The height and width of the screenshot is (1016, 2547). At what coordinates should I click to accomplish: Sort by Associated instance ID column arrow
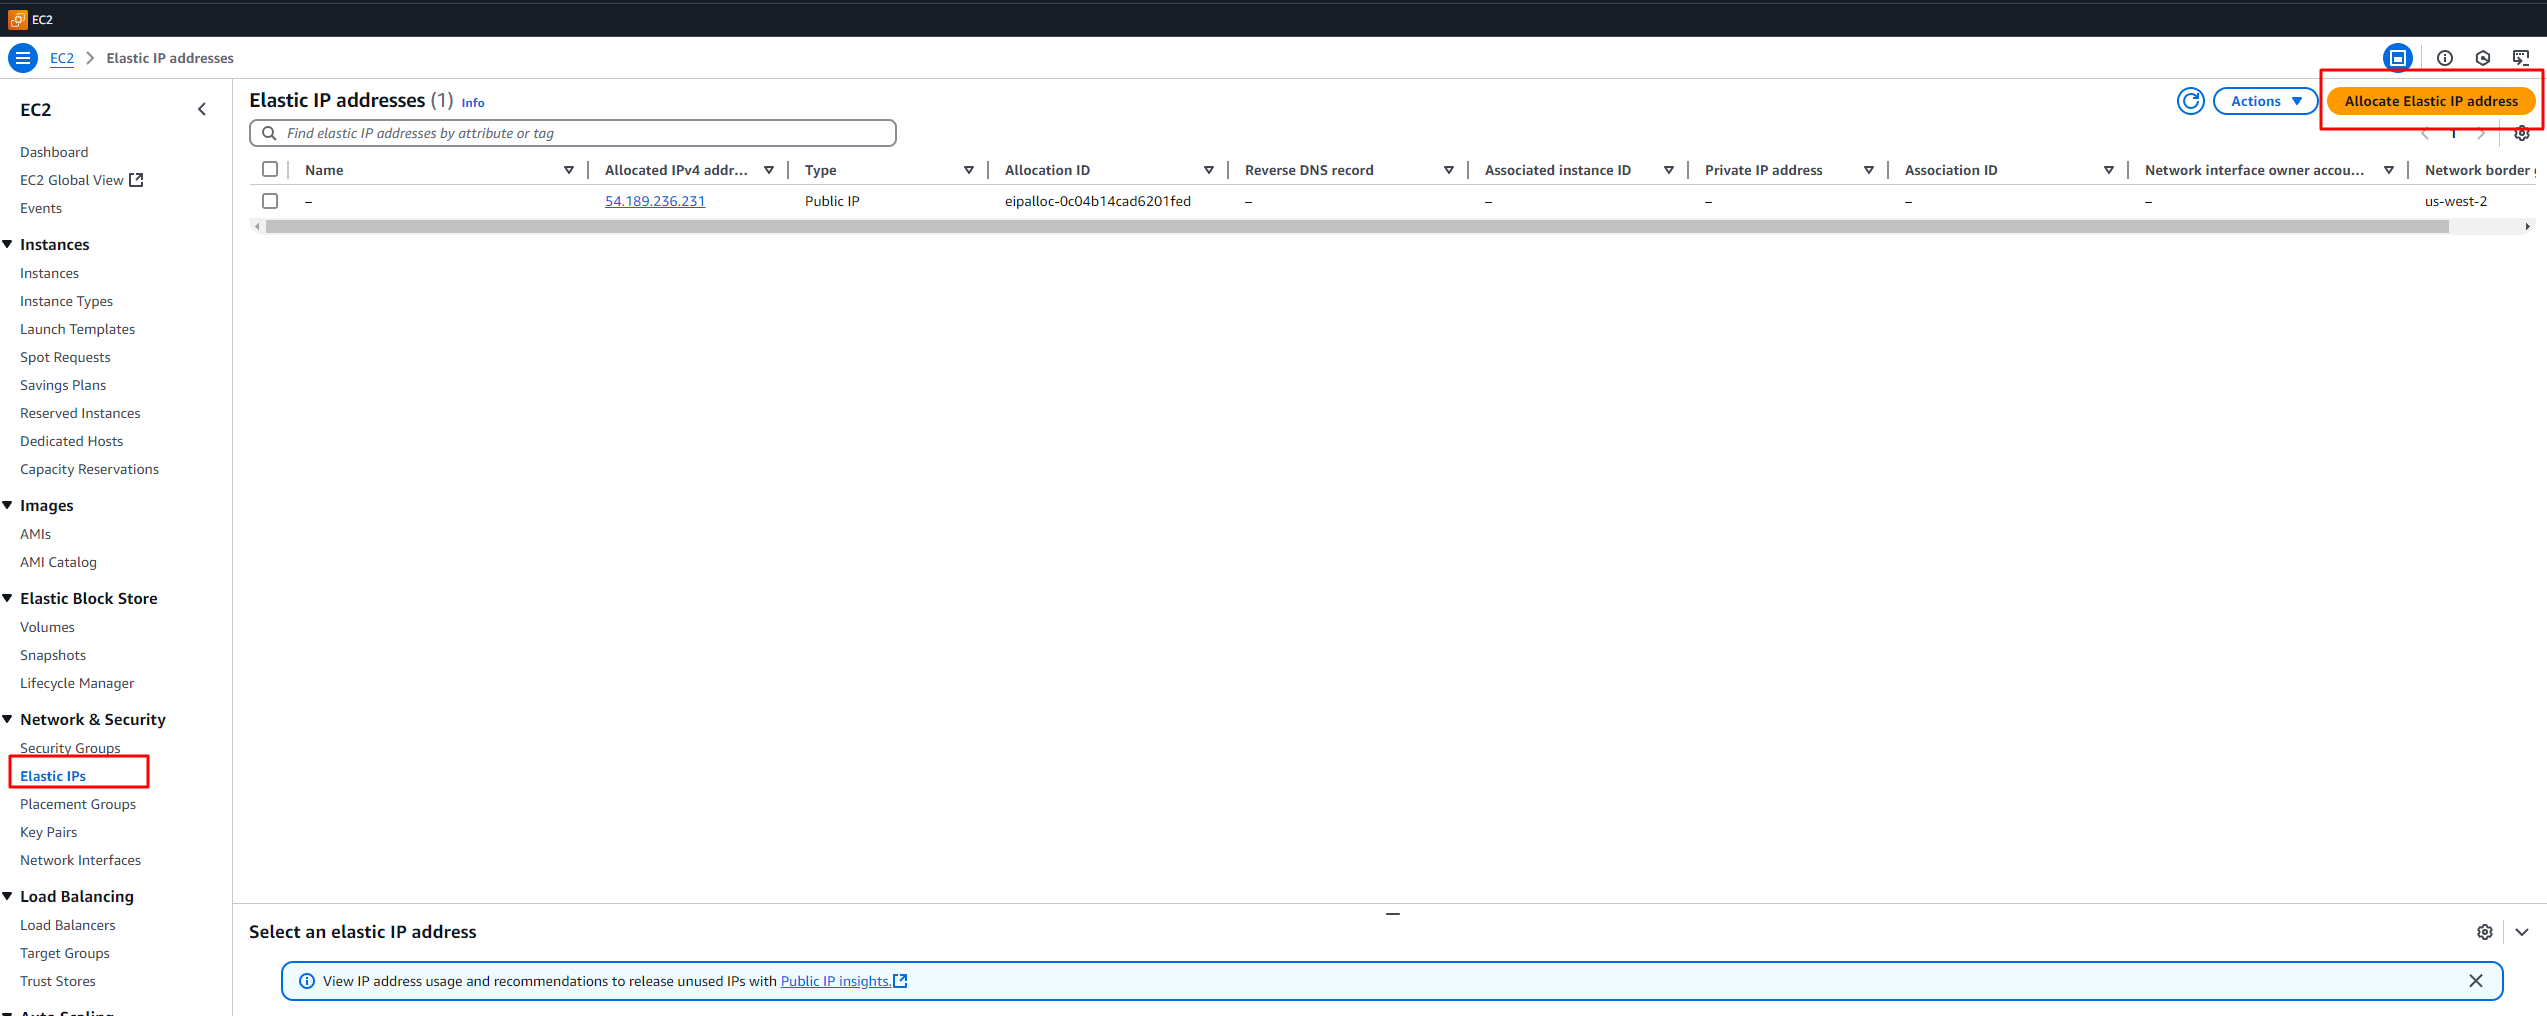click(1669, 170)
